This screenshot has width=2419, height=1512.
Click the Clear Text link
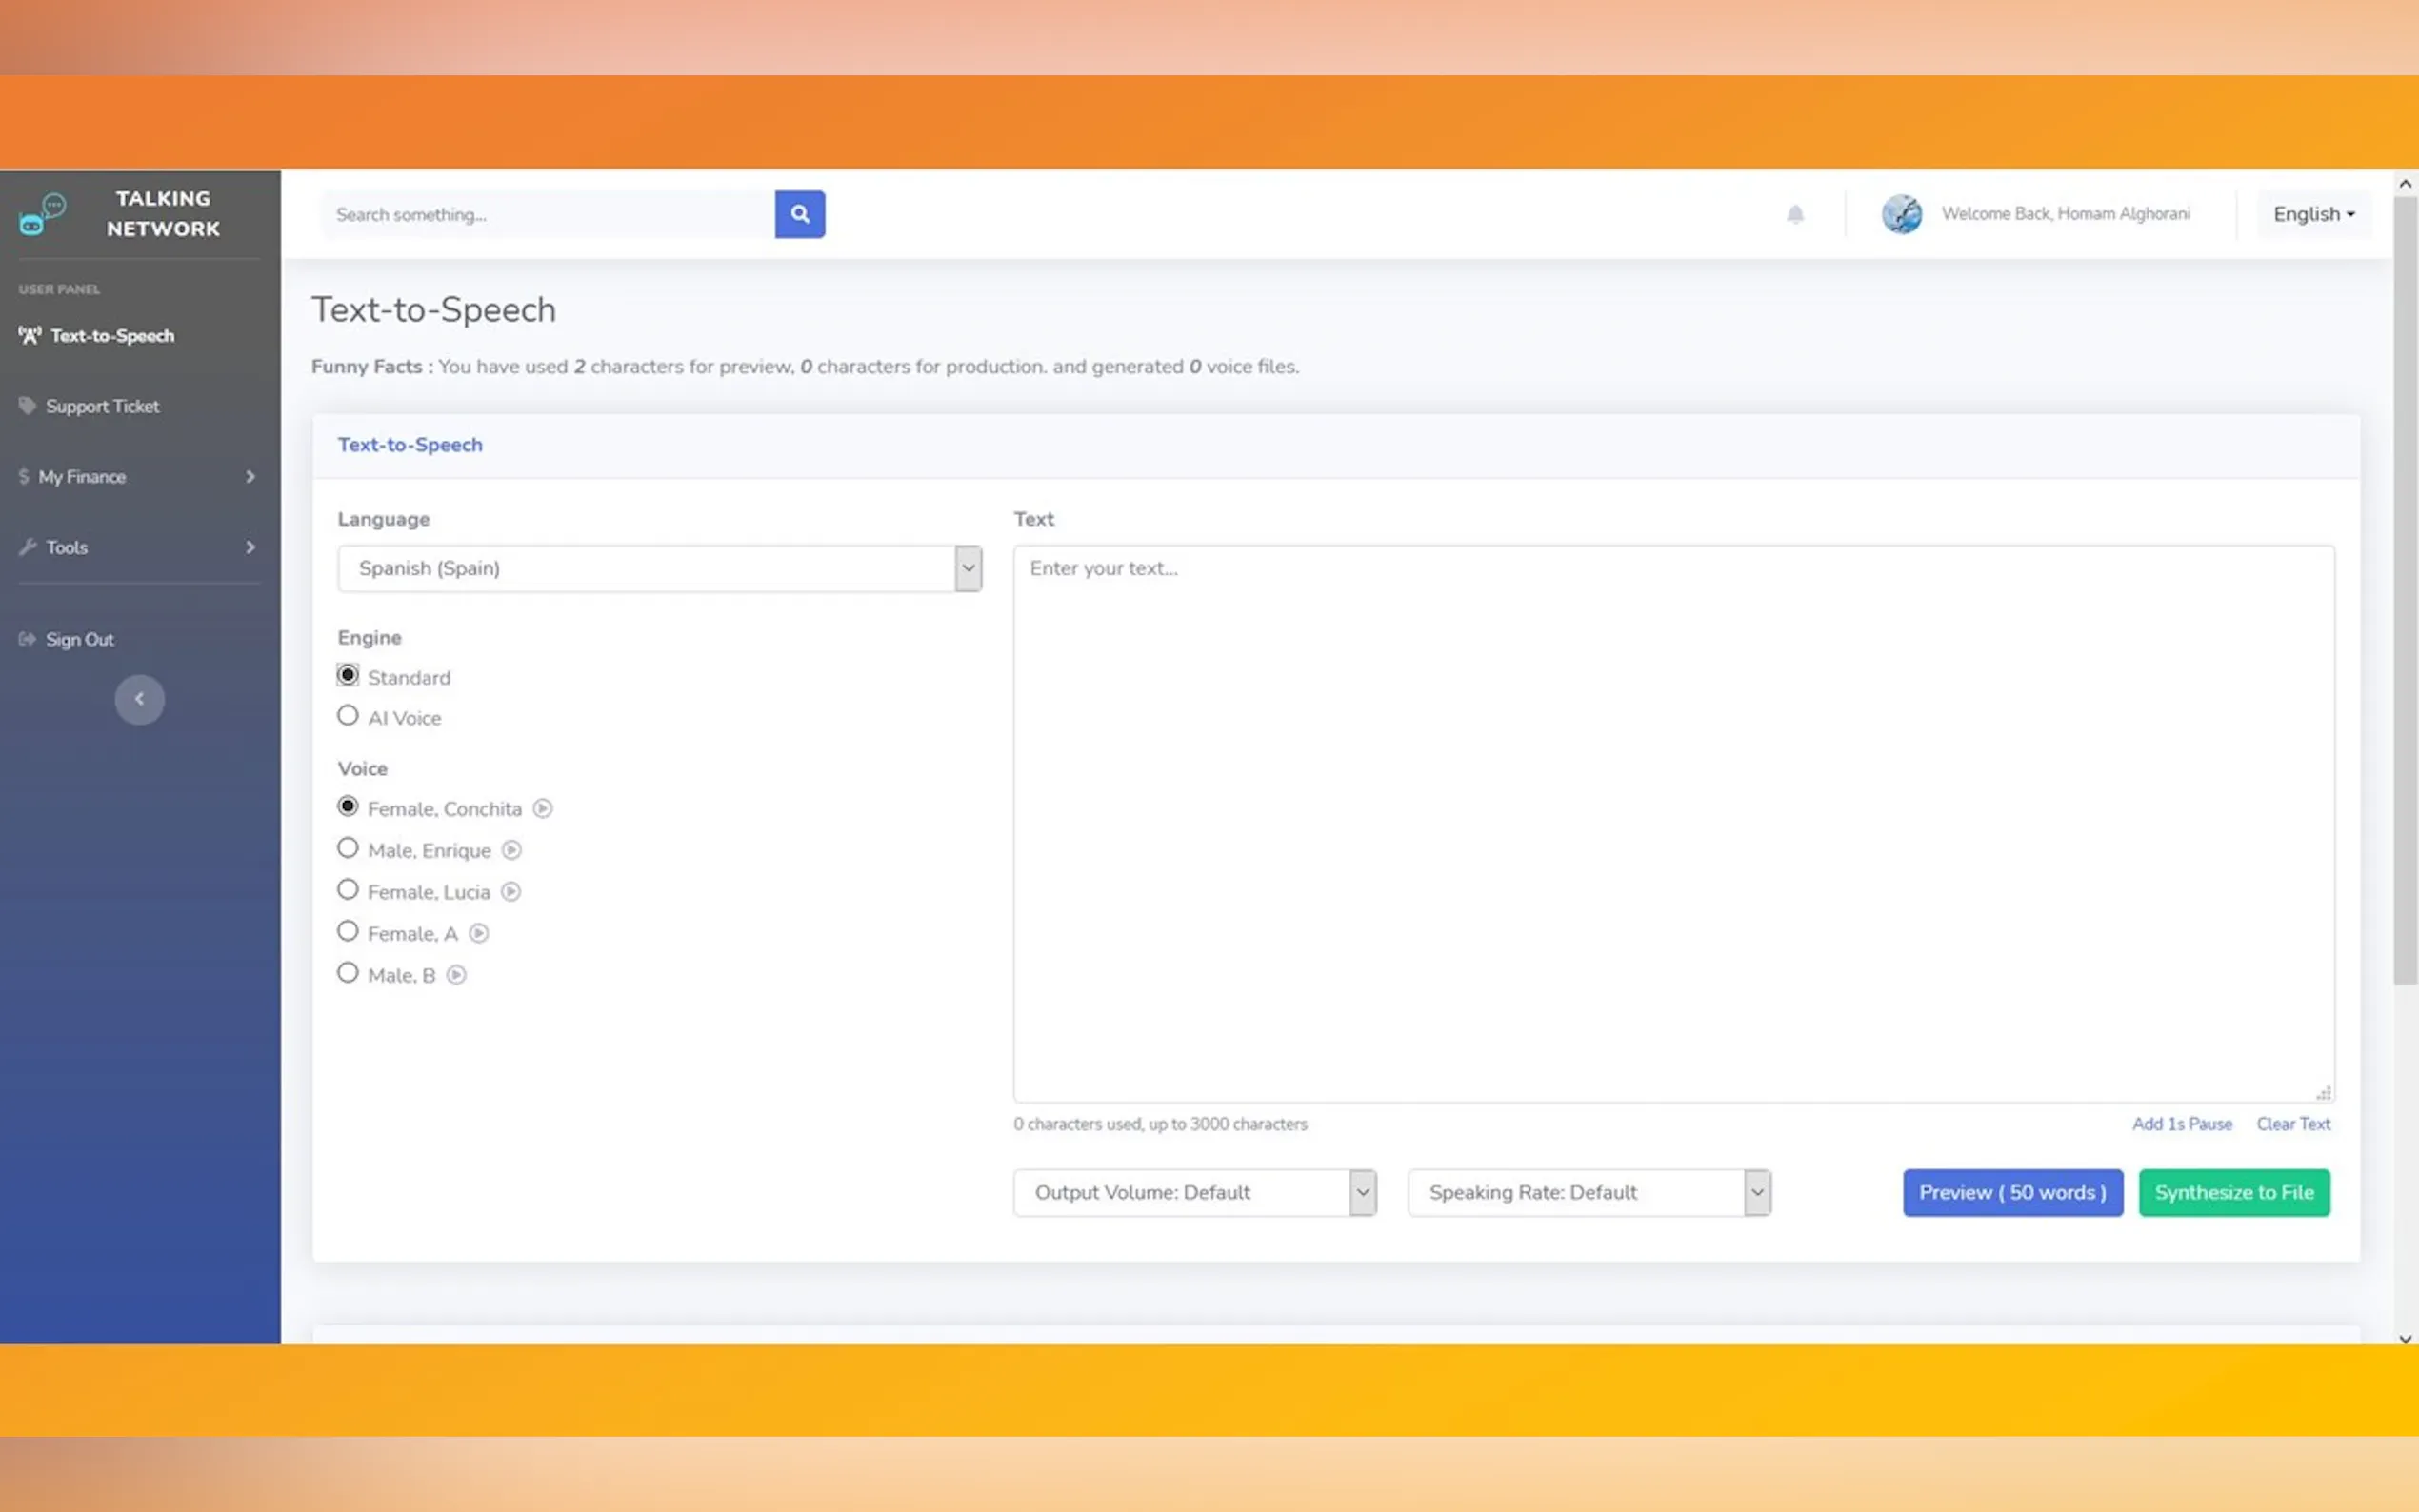point(2292,1124)
